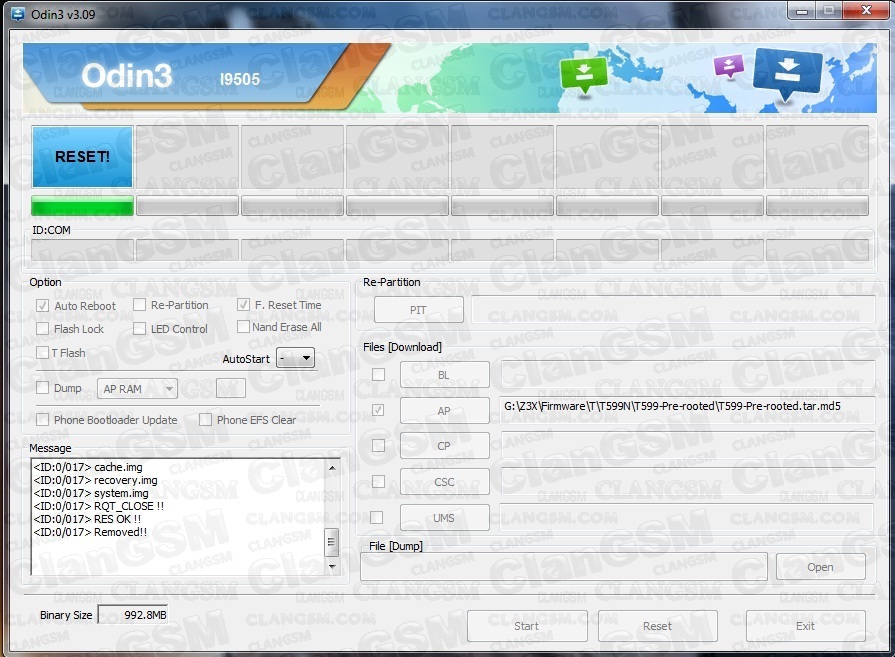The image size is (895, 657).
Task: Click the BL file button
Action: (x=444, y=375)
